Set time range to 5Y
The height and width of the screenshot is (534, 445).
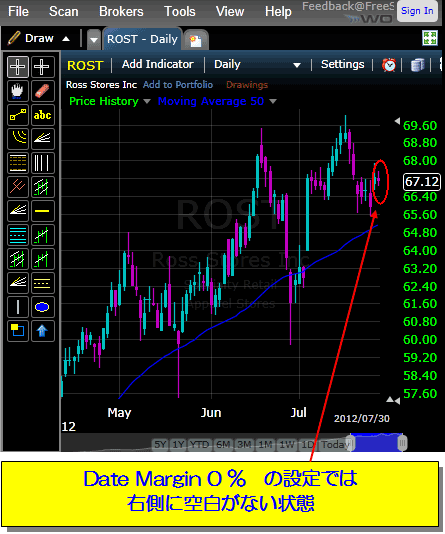(x=160, y=444)
